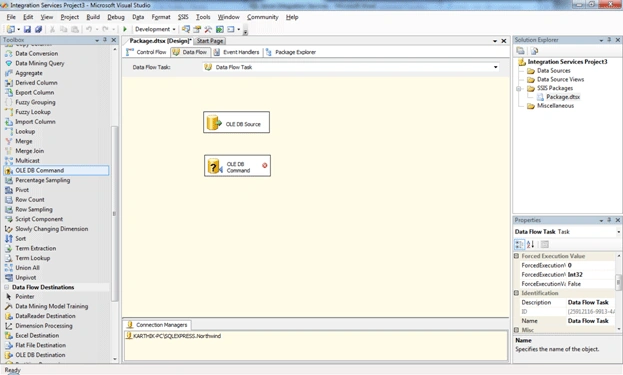623x375 pixels.
Task: Open the Properties object selector dropdown
Action: (x=619, y=232)
